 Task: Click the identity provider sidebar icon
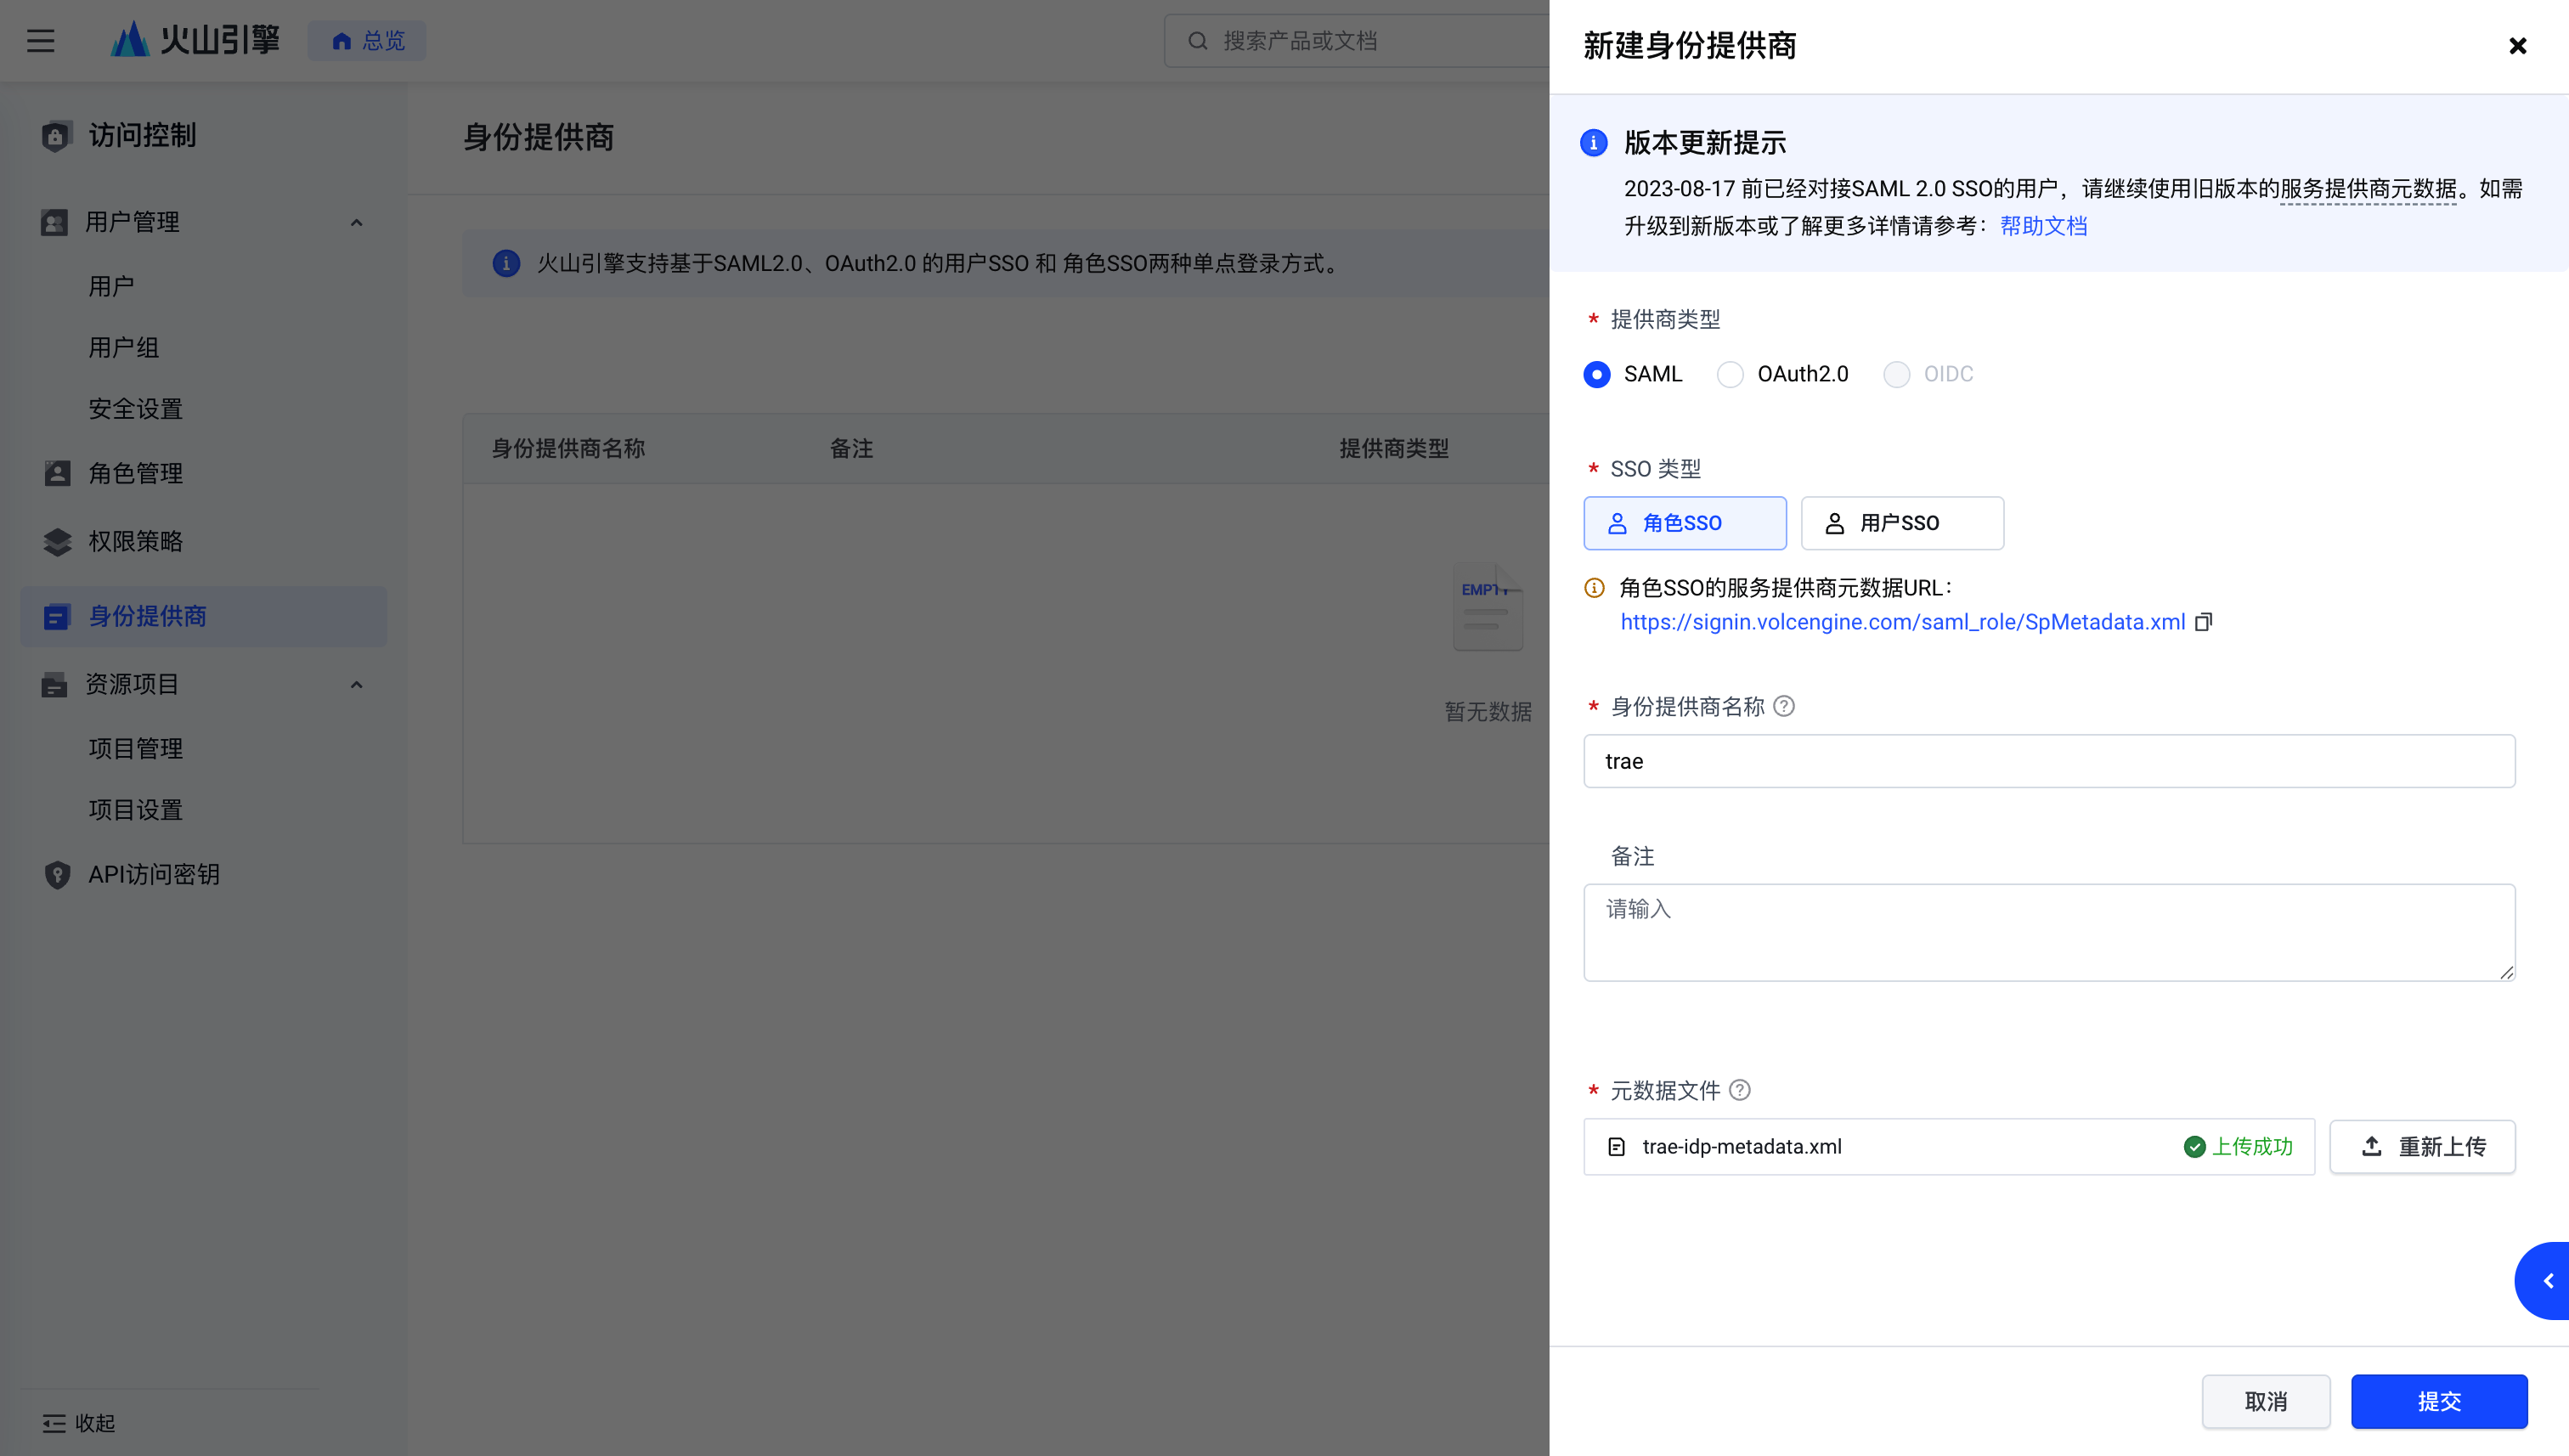click(57, 617)
